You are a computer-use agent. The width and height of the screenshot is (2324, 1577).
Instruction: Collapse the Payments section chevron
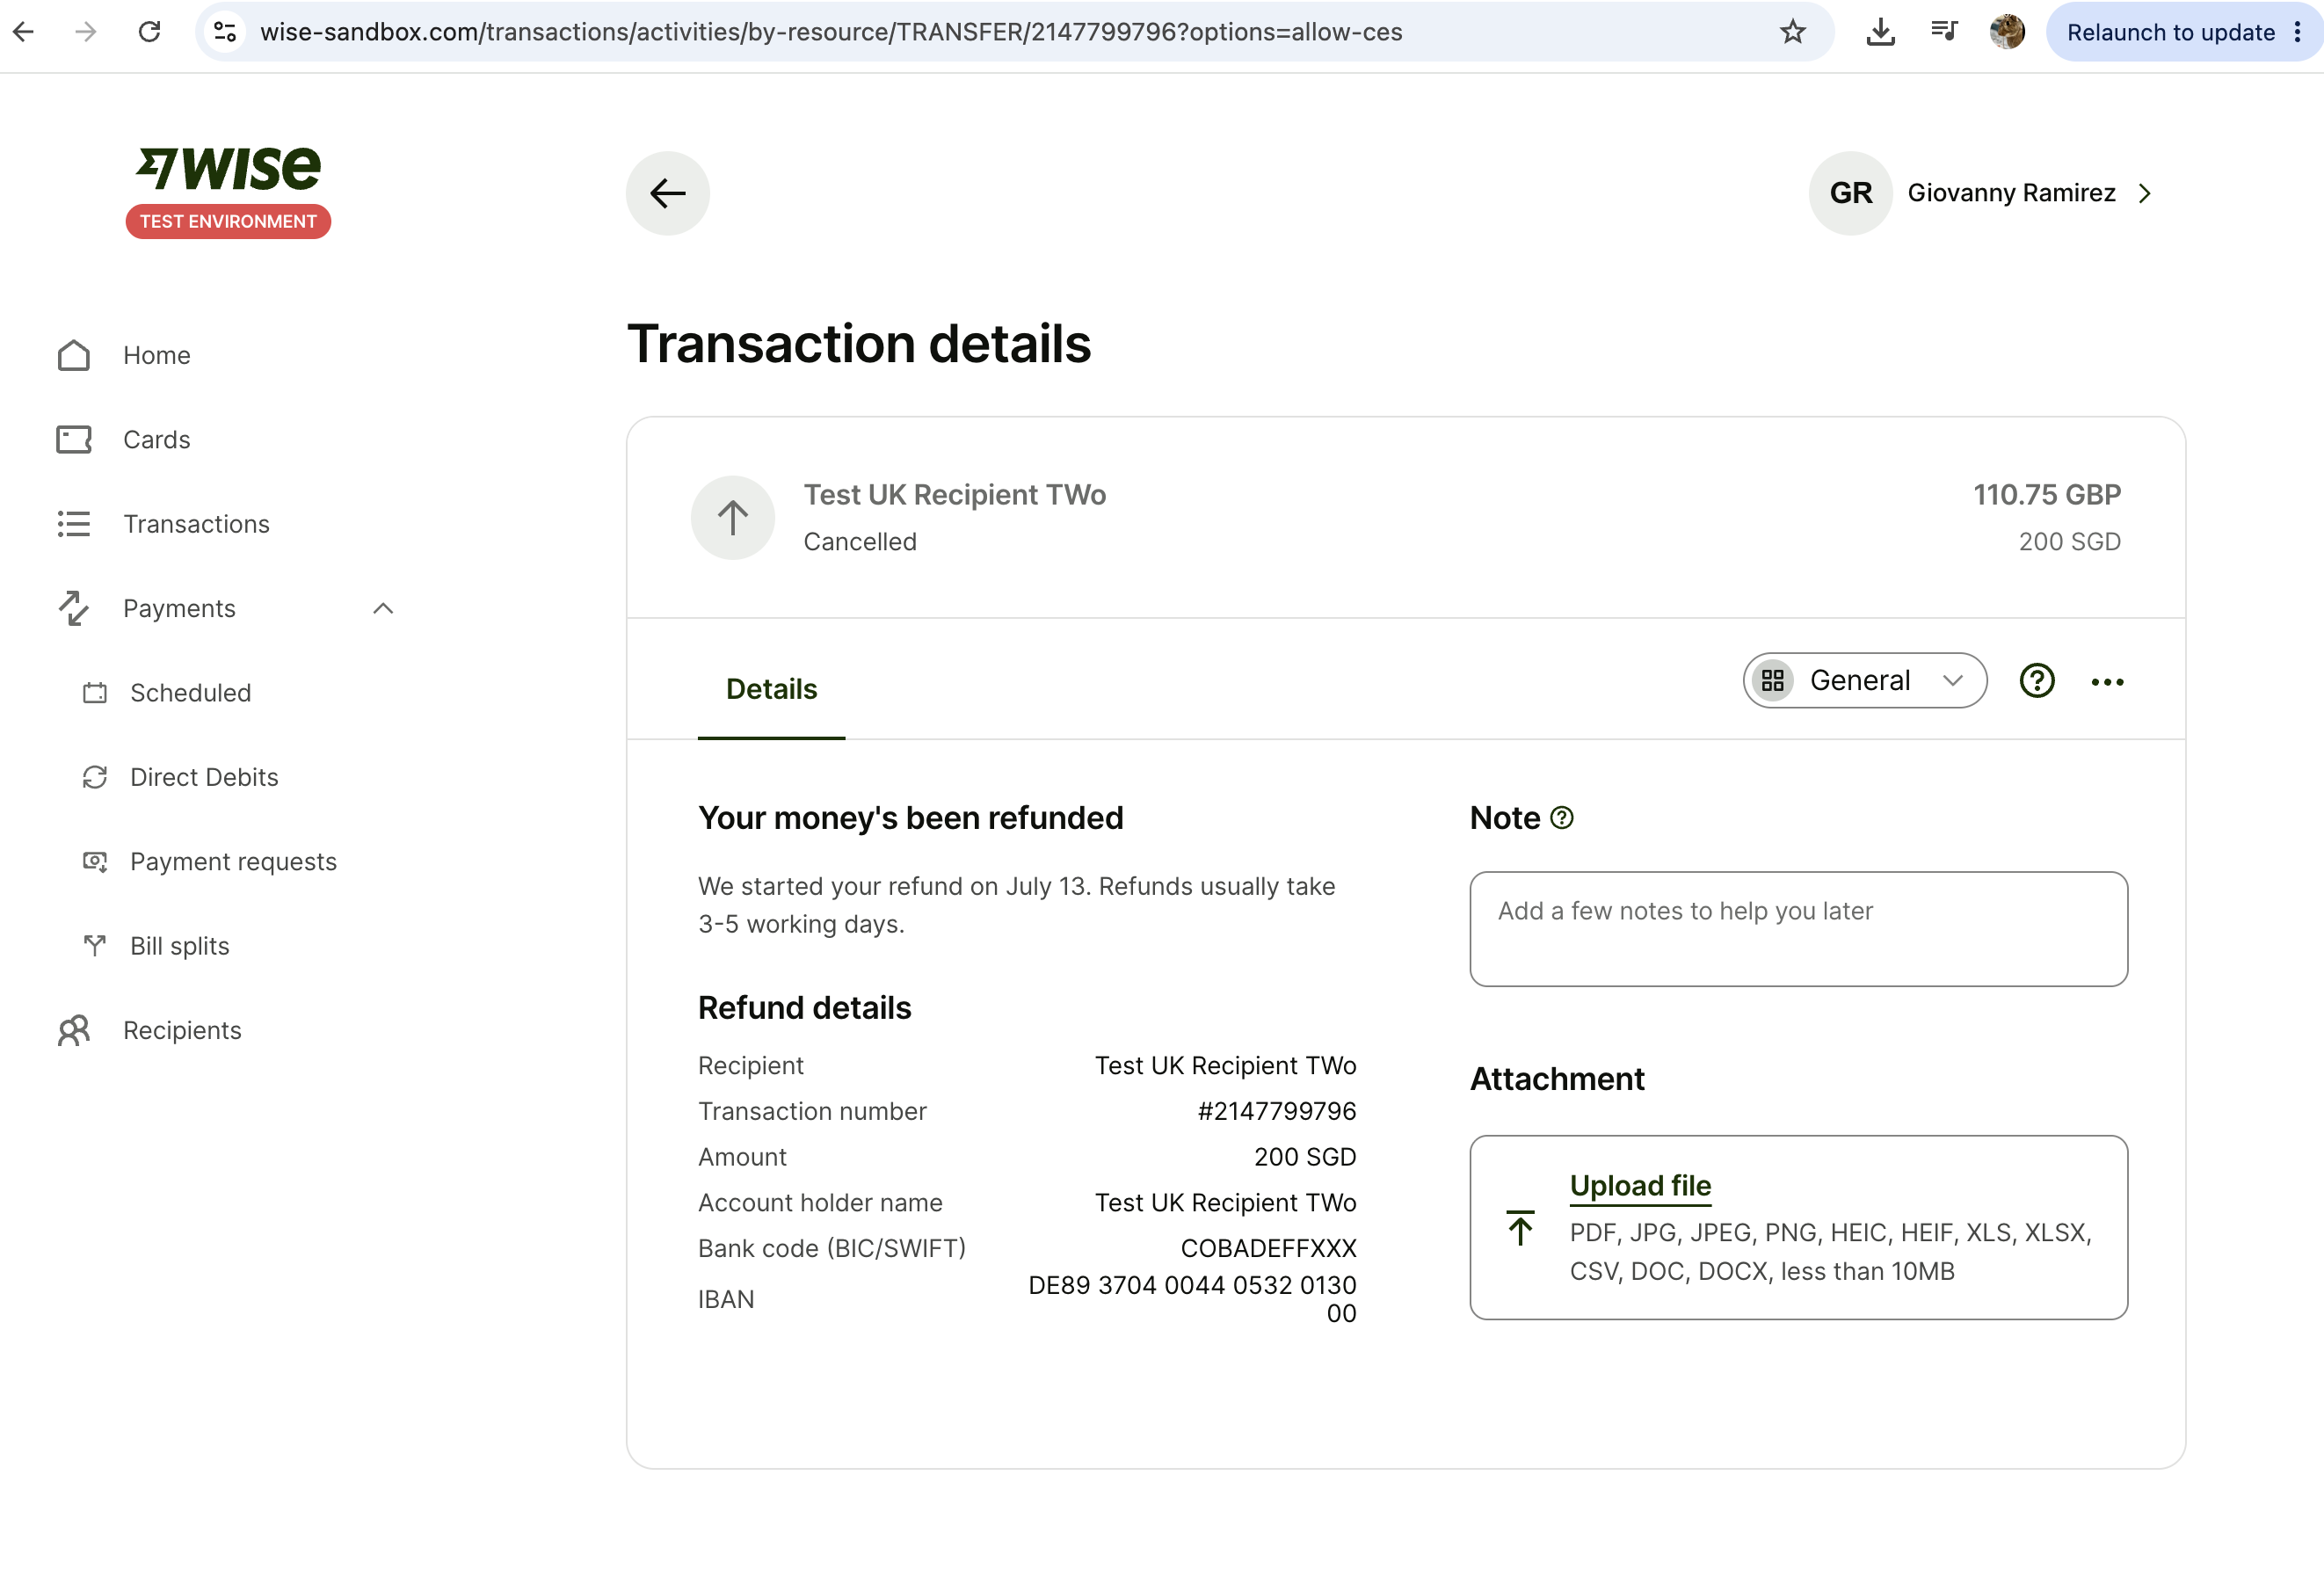(383, 609)
